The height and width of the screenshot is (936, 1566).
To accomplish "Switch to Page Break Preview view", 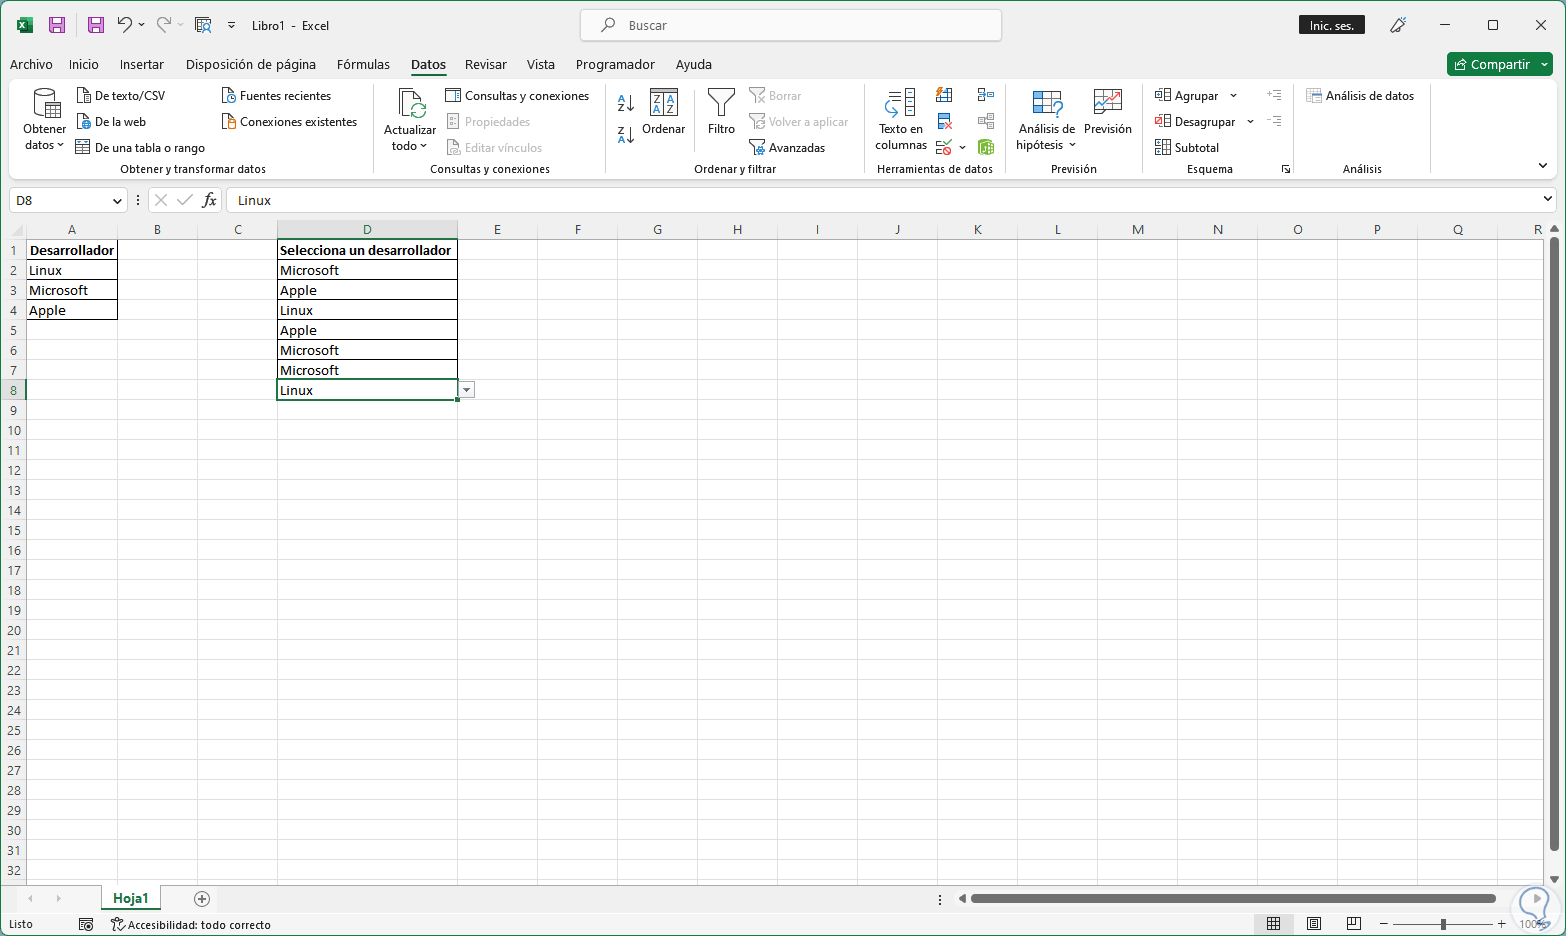I will coord(1354,924).
